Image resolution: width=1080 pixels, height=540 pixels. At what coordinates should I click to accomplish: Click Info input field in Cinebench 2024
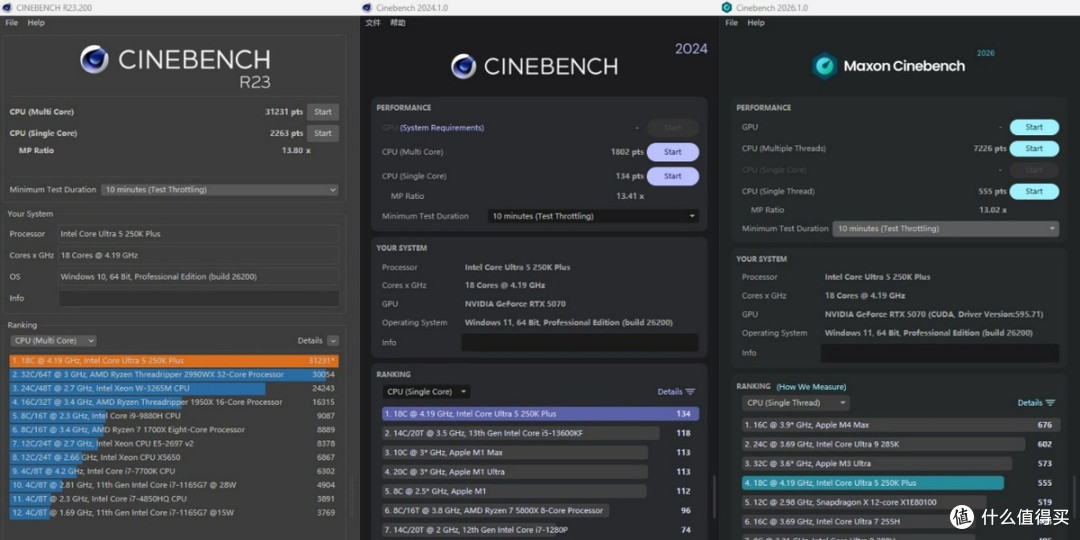tap(580, 342)
